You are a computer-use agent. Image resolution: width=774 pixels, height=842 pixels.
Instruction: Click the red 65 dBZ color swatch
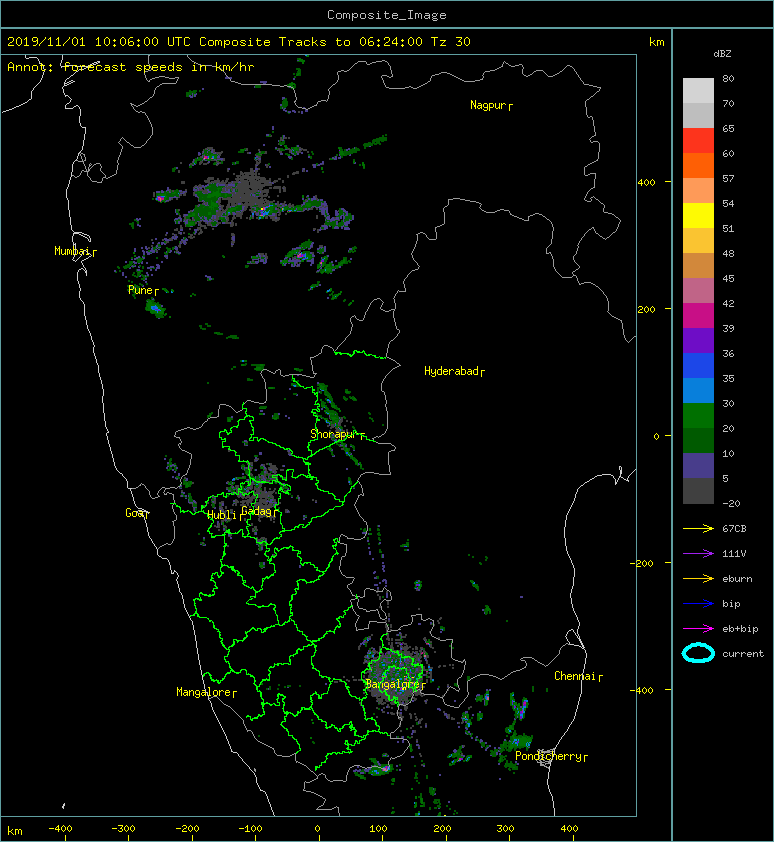[x=698, y=140]
